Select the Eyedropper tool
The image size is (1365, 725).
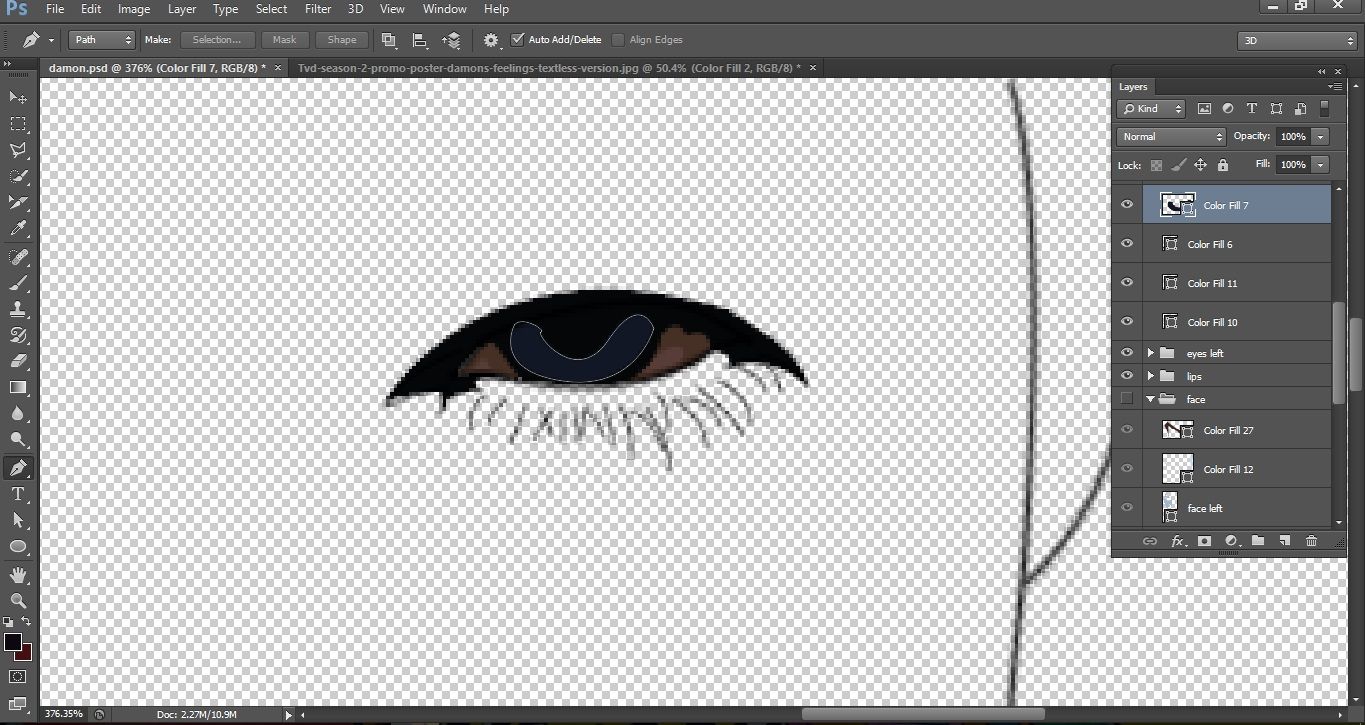(18, 229)
